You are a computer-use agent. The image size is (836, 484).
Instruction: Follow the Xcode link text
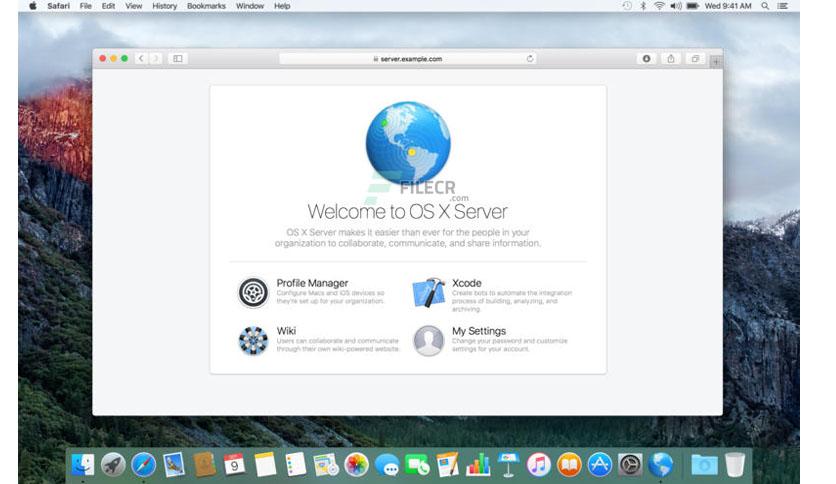[467, 283]
